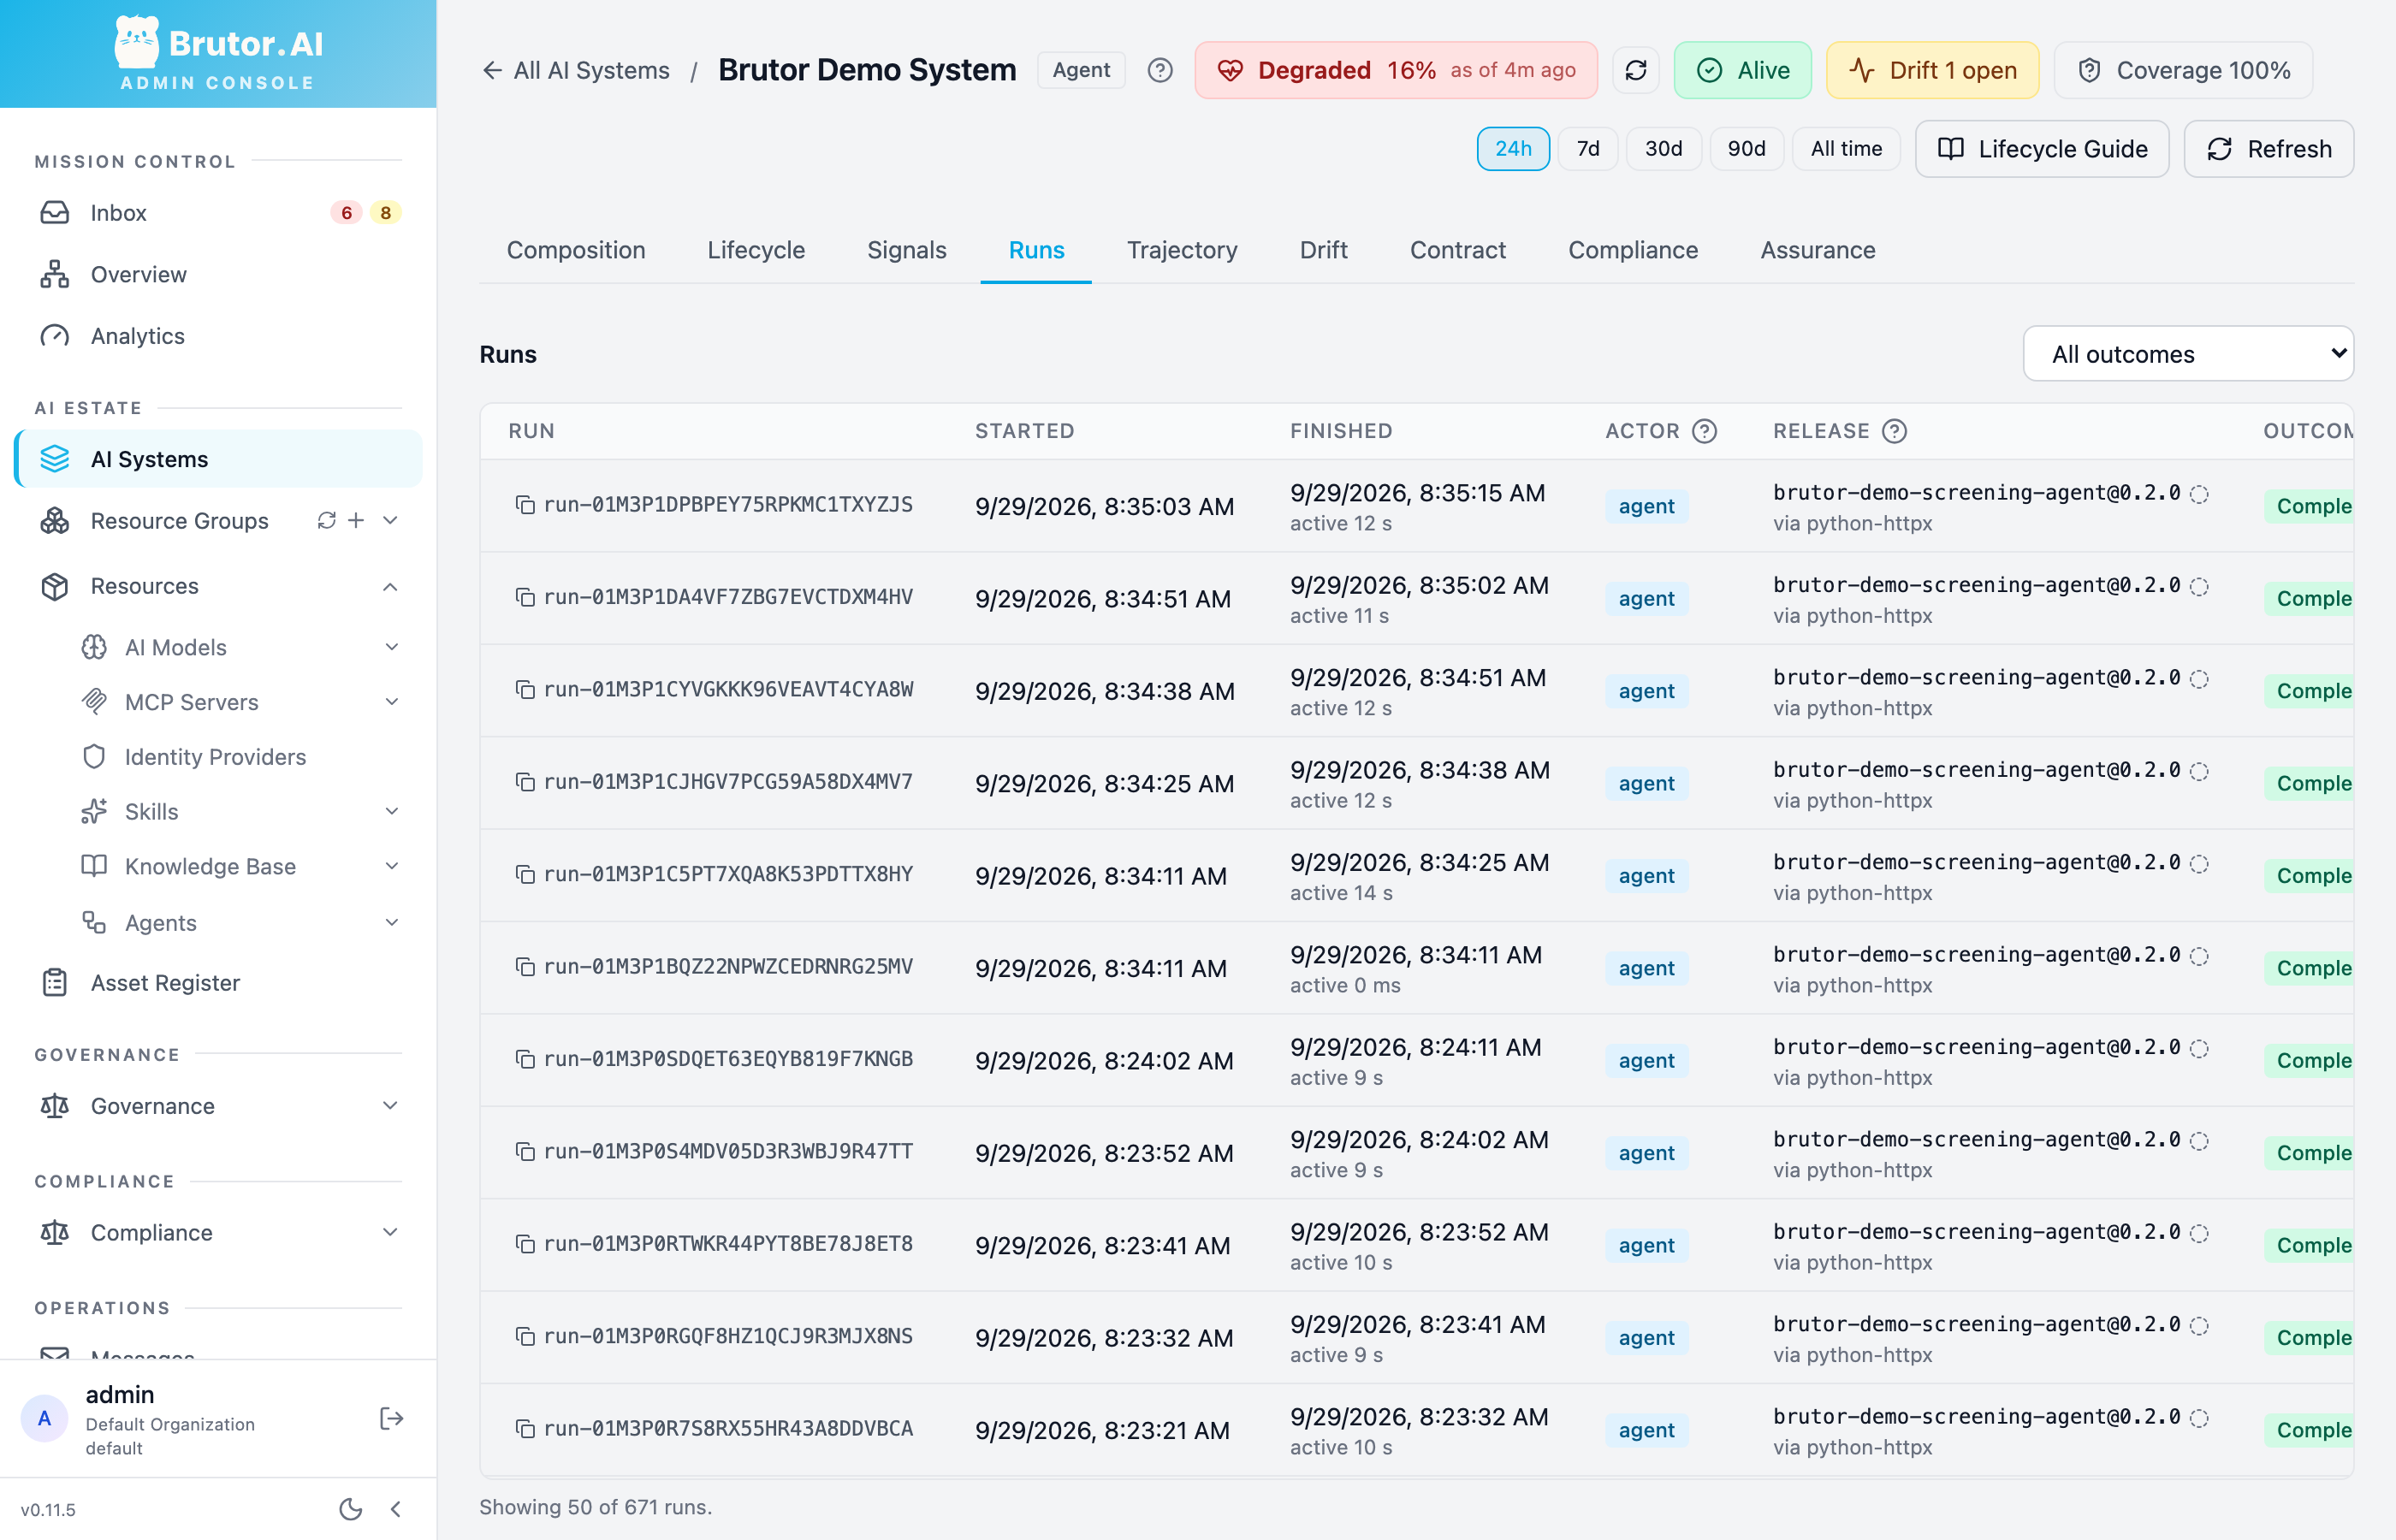Click the Coverage 100% badge
The image size is (2396, 1540).
click(2183, 70)
